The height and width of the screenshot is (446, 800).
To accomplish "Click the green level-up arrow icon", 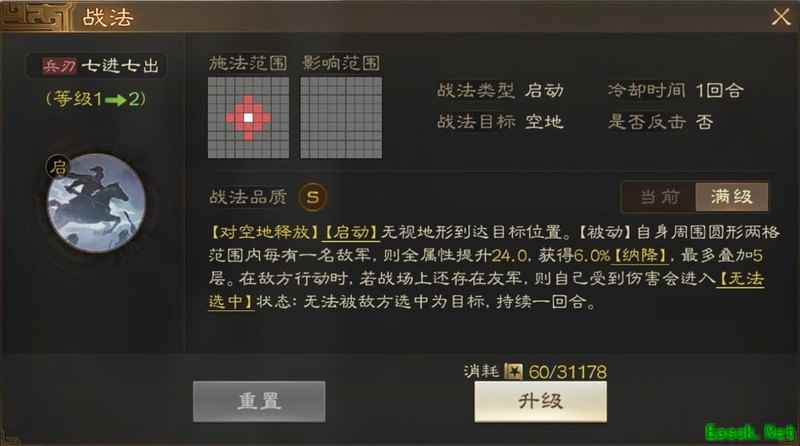I will pos(116,100).
